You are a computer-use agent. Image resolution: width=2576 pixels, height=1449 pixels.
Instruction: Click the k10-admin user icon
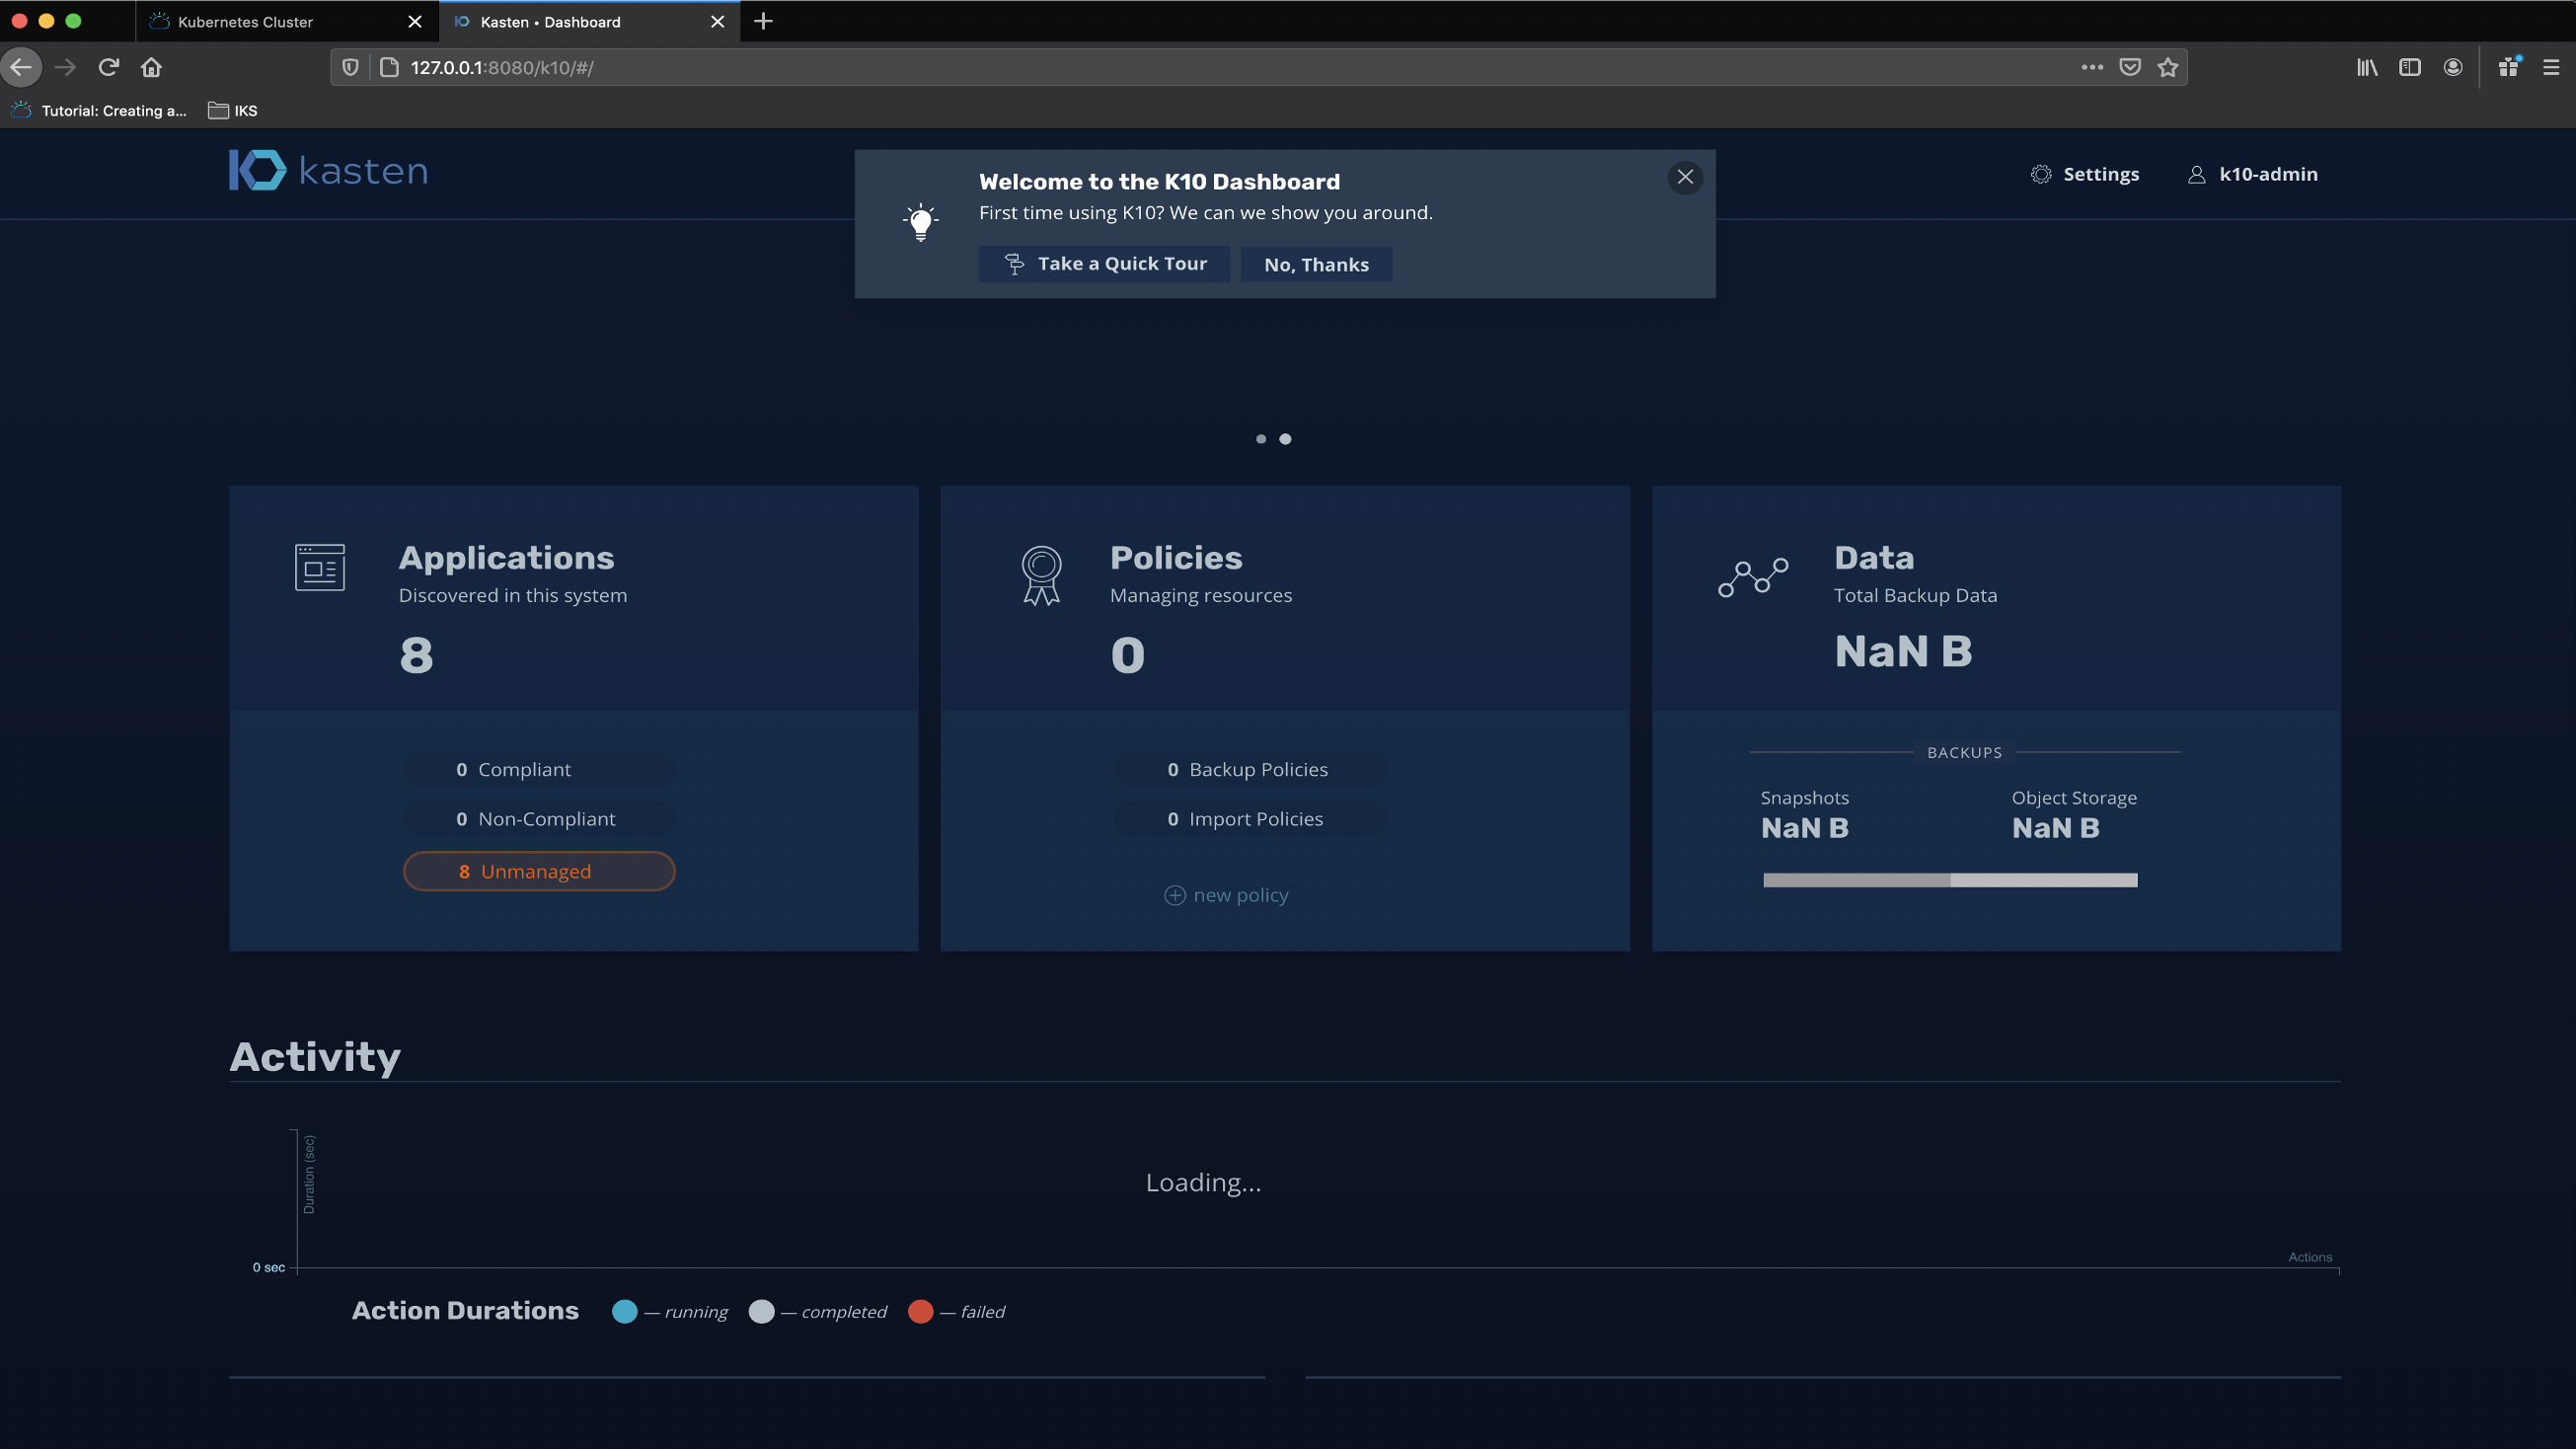click(x=2197, y=174)
